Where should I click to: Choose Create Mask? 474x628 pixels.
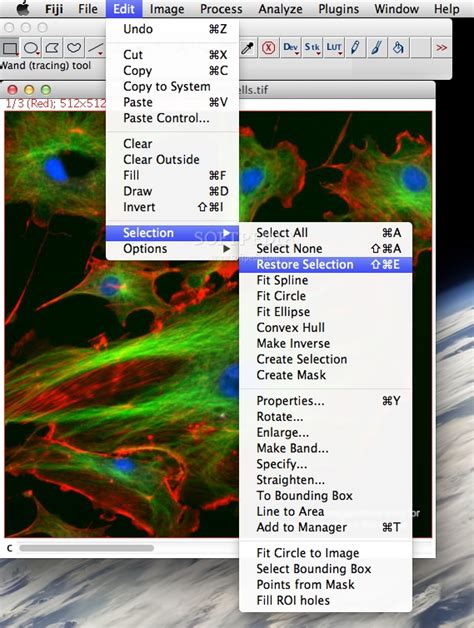coord(326,375)
